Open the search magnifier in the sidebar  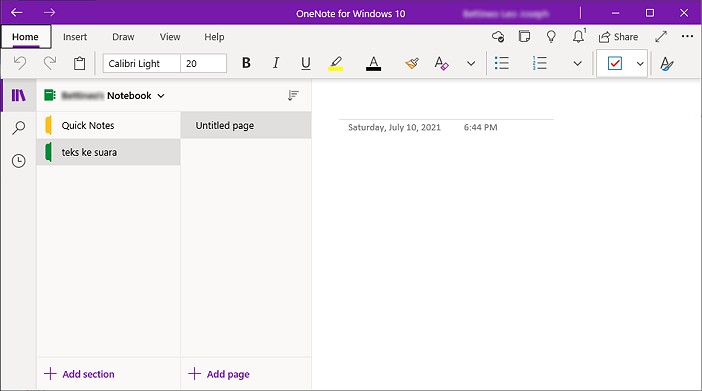click(x=18, y=128)
